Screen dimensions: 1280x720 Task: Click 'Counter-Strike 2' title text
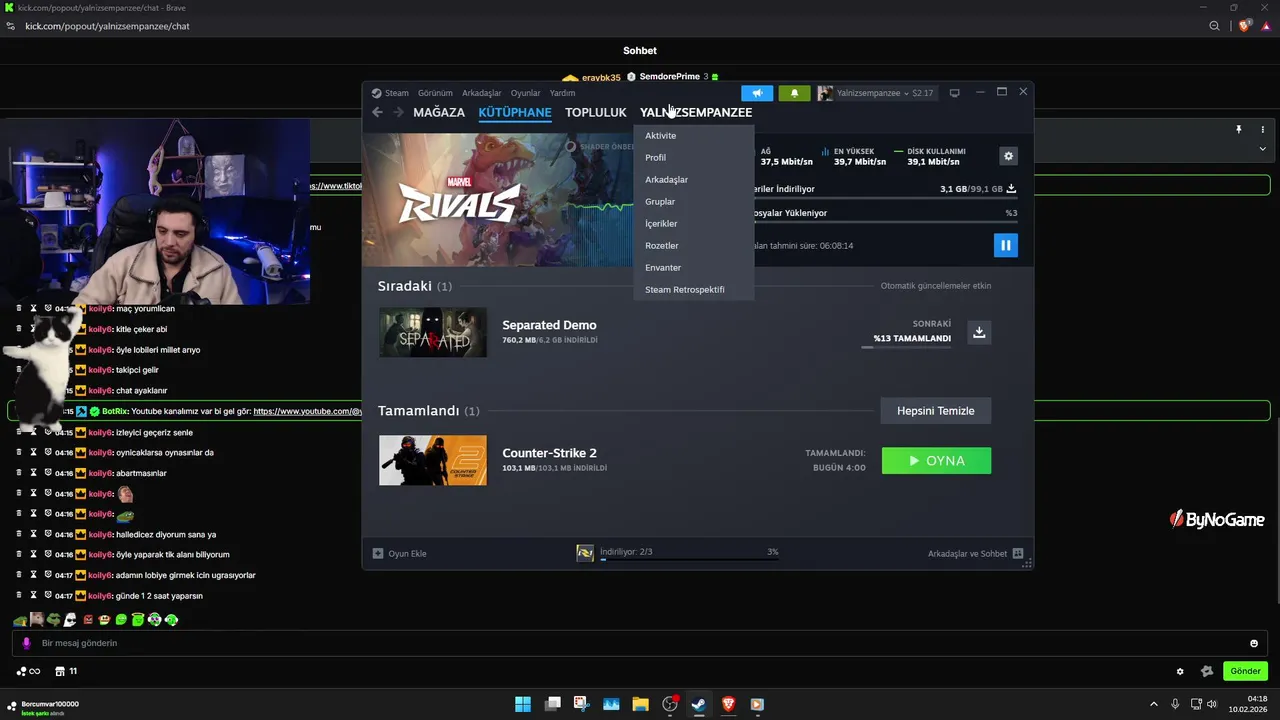(x=549, y=453)
